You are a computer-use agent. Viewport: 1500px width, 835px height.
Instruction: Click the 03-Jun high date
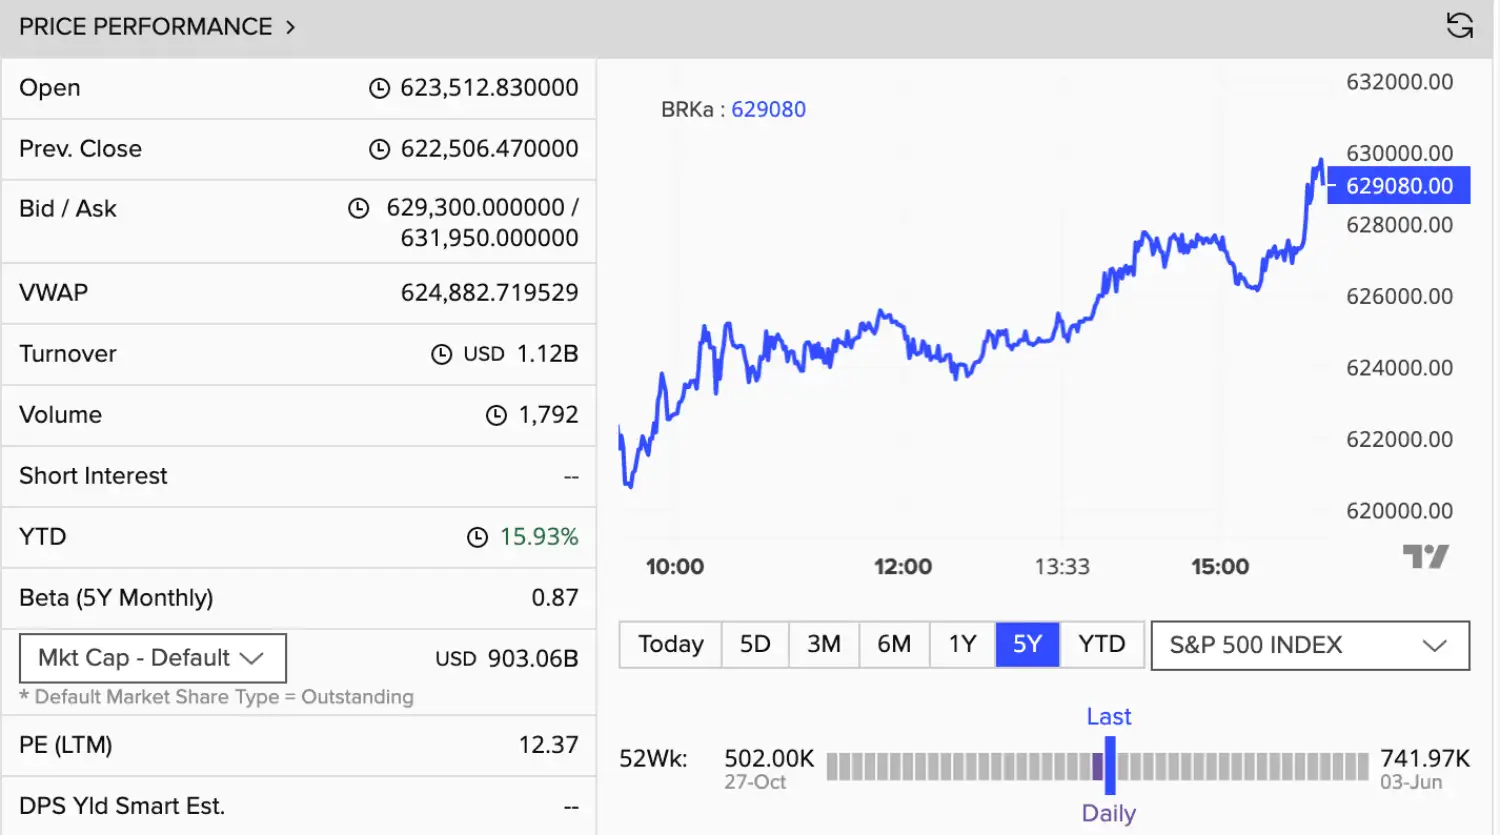[x=1411, y=782]
